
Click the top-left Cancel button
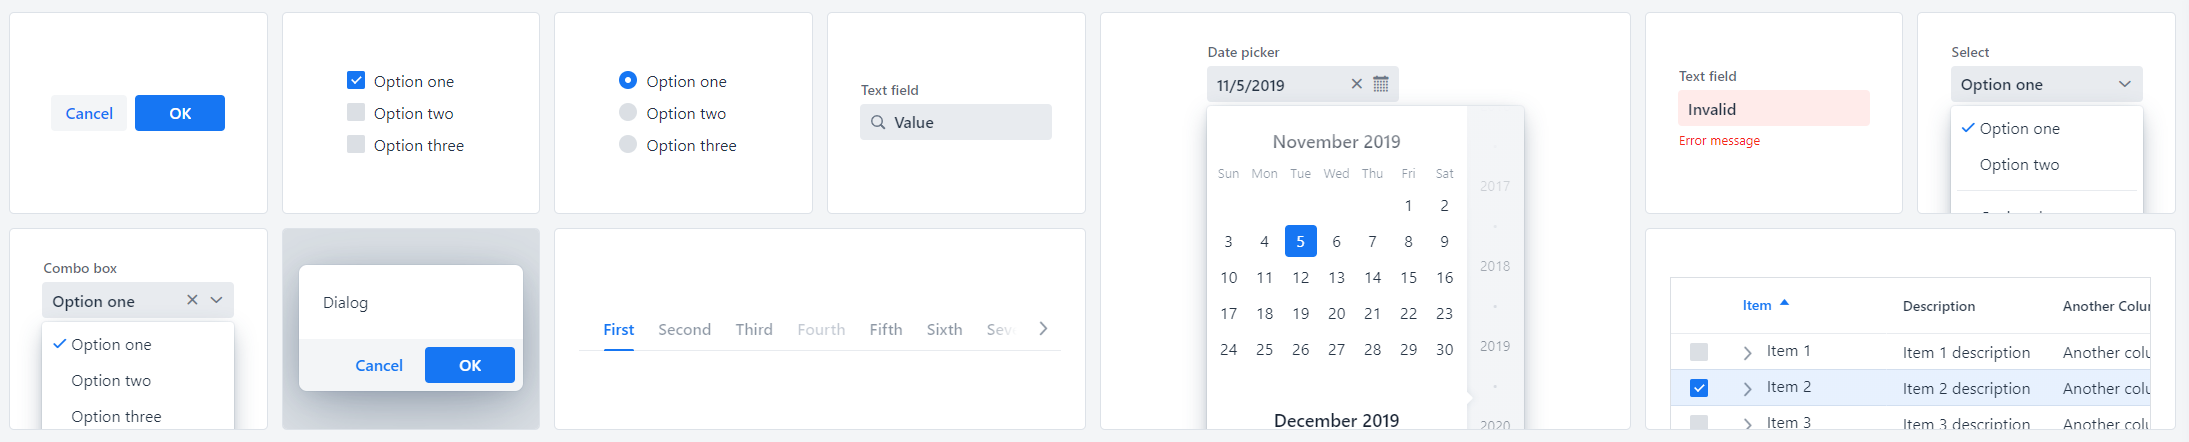(x=89, y=113)
